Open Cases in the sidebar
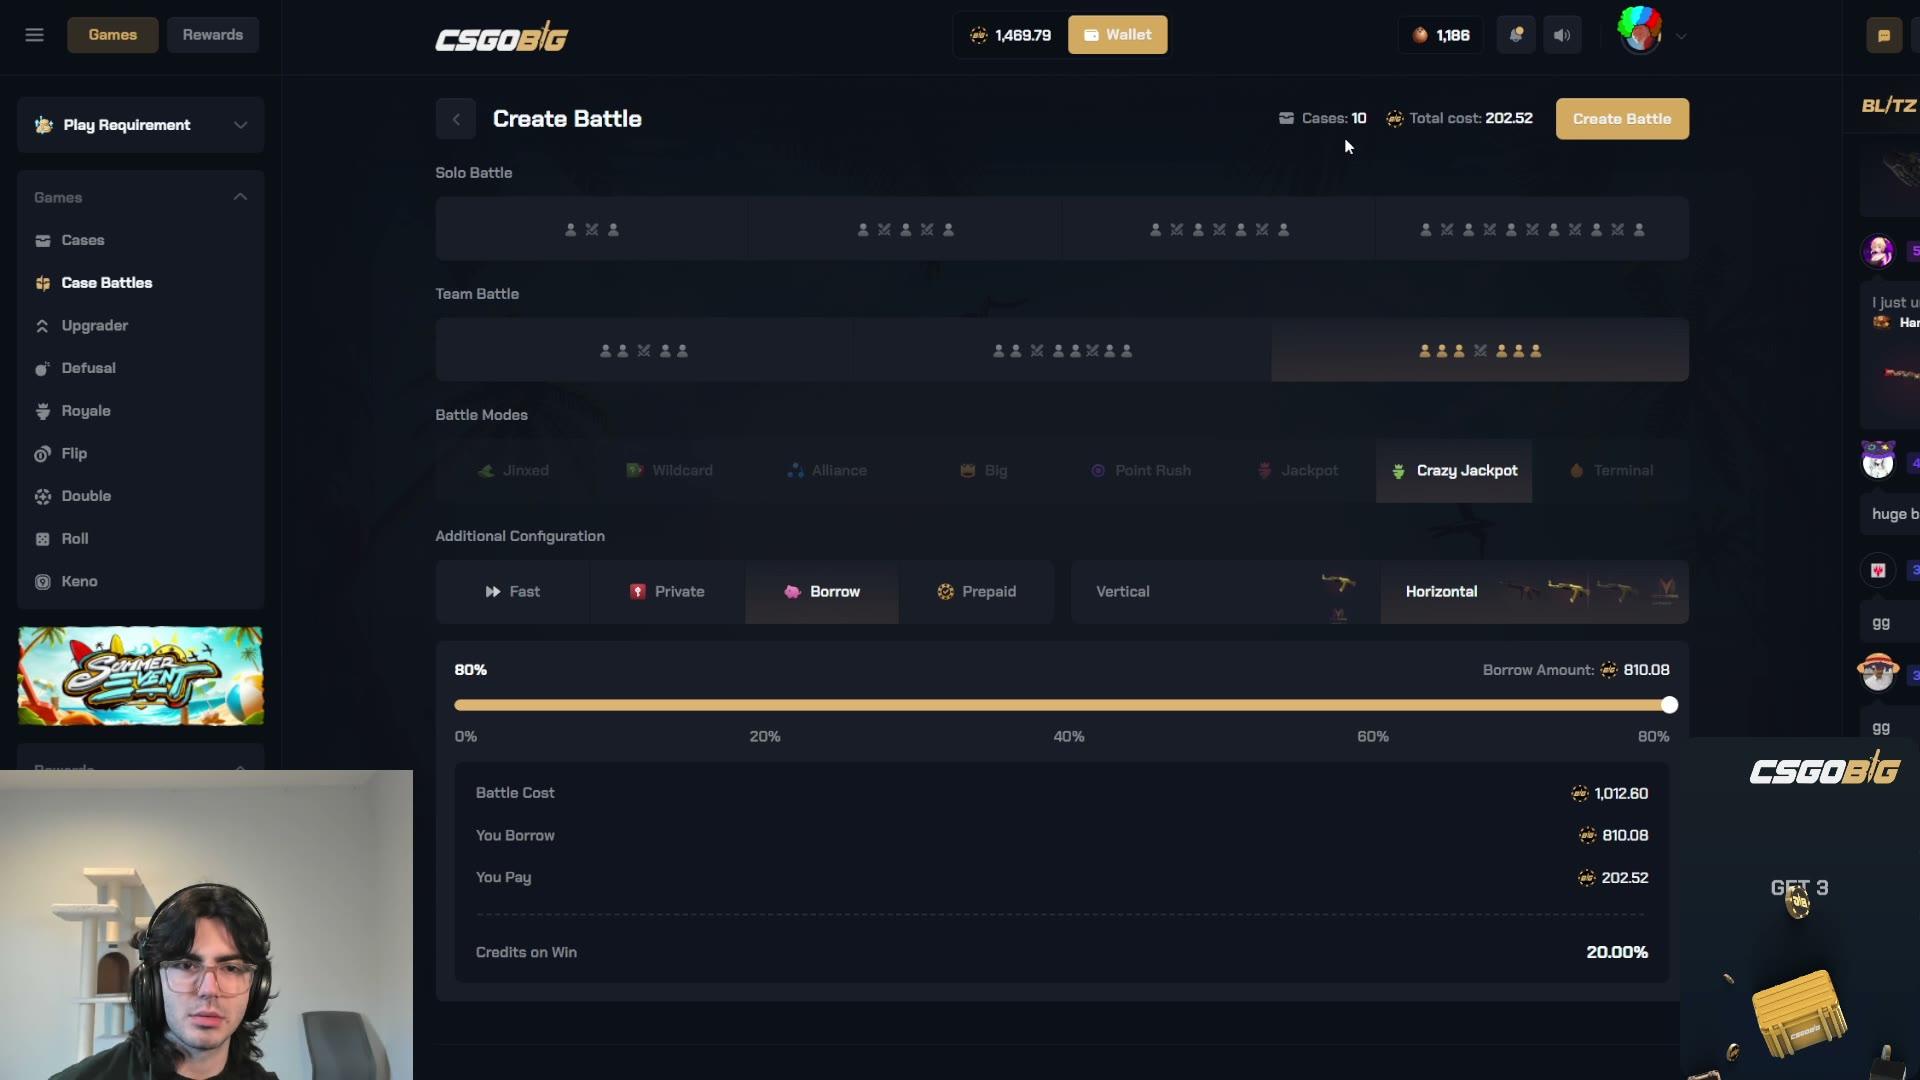The height and width of the screenshot is (1080, 1920). pos(82,240)
